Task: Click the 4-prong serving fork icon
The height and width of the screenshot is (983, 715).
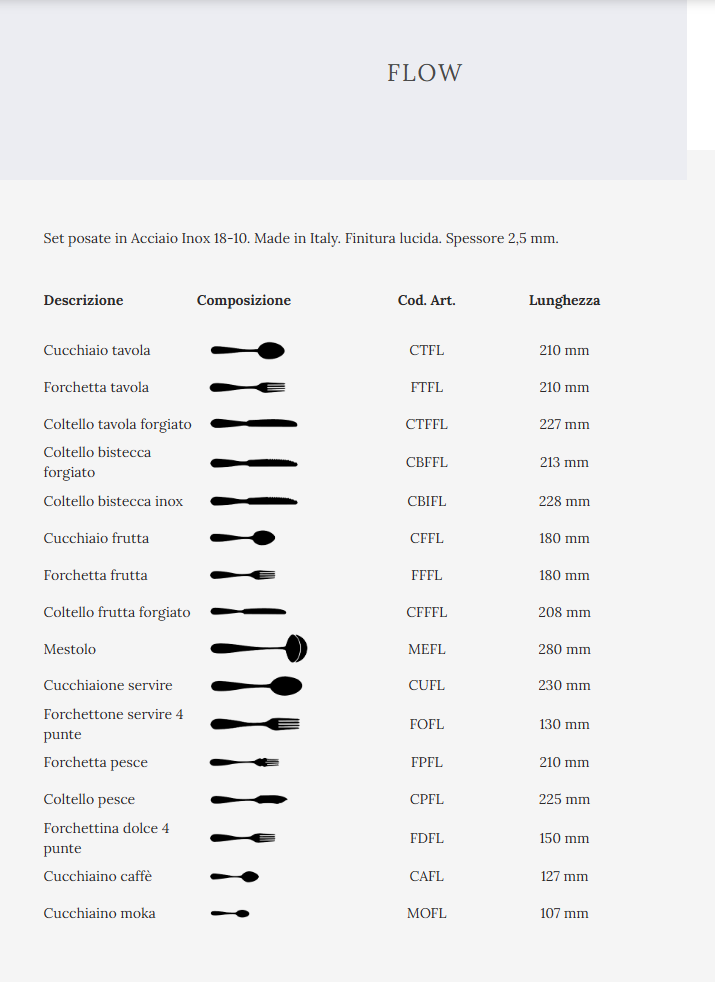Action: coord(254,724)
